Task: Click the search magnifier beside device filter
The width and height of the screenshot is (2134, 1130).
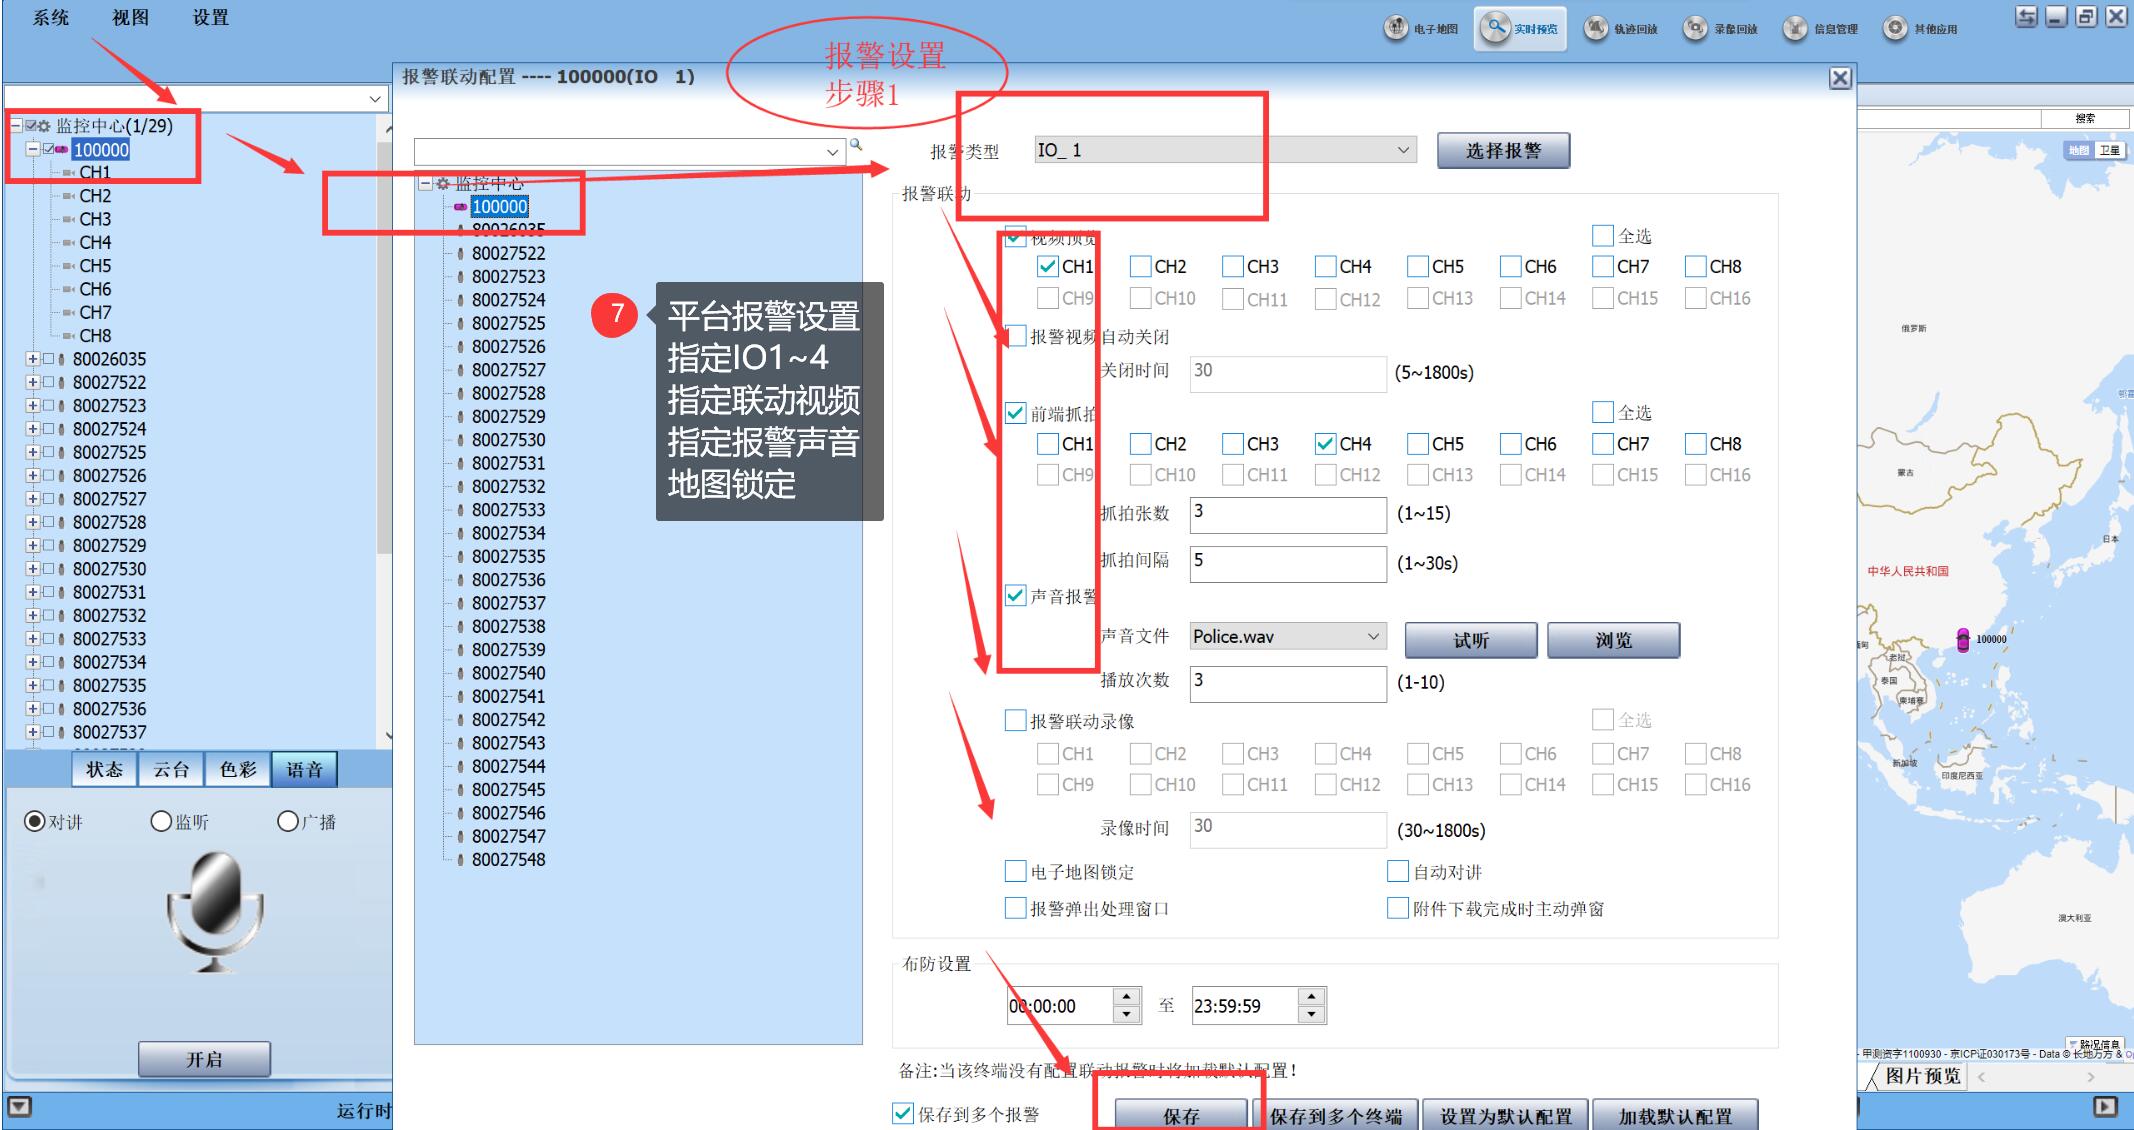Action: (x=856, y=145)
